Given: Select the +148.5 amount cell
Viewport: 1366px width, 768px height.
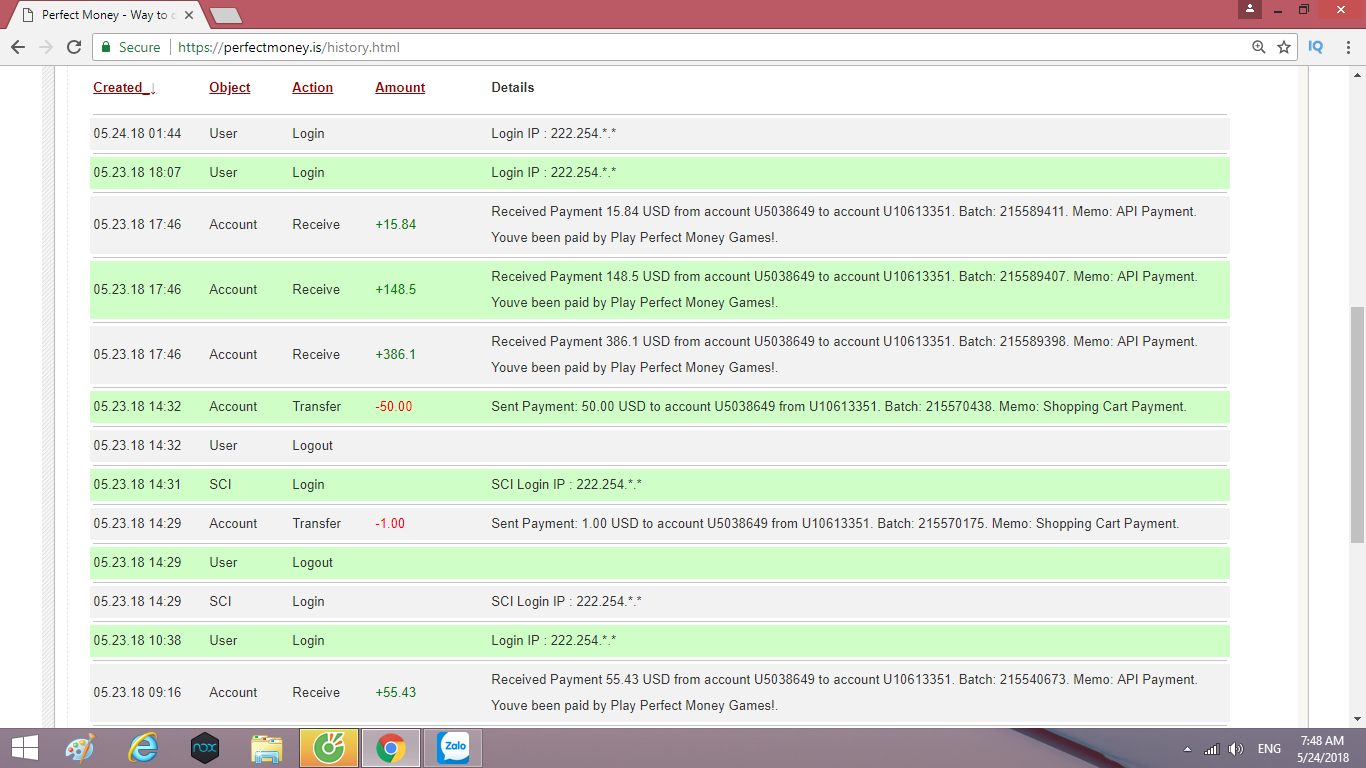Looking at the screenshot, I should 396,290.
